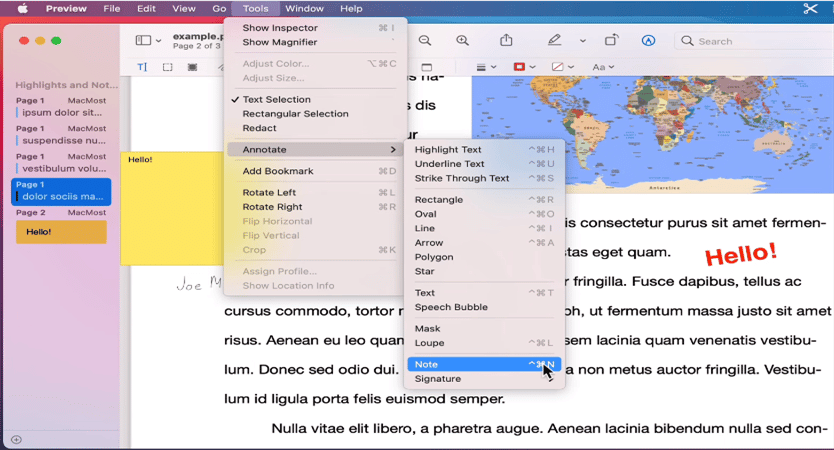The width and height of the screenshot is (834, 450).
Task: Click the rotate page icon
Action: pos(612,40)
